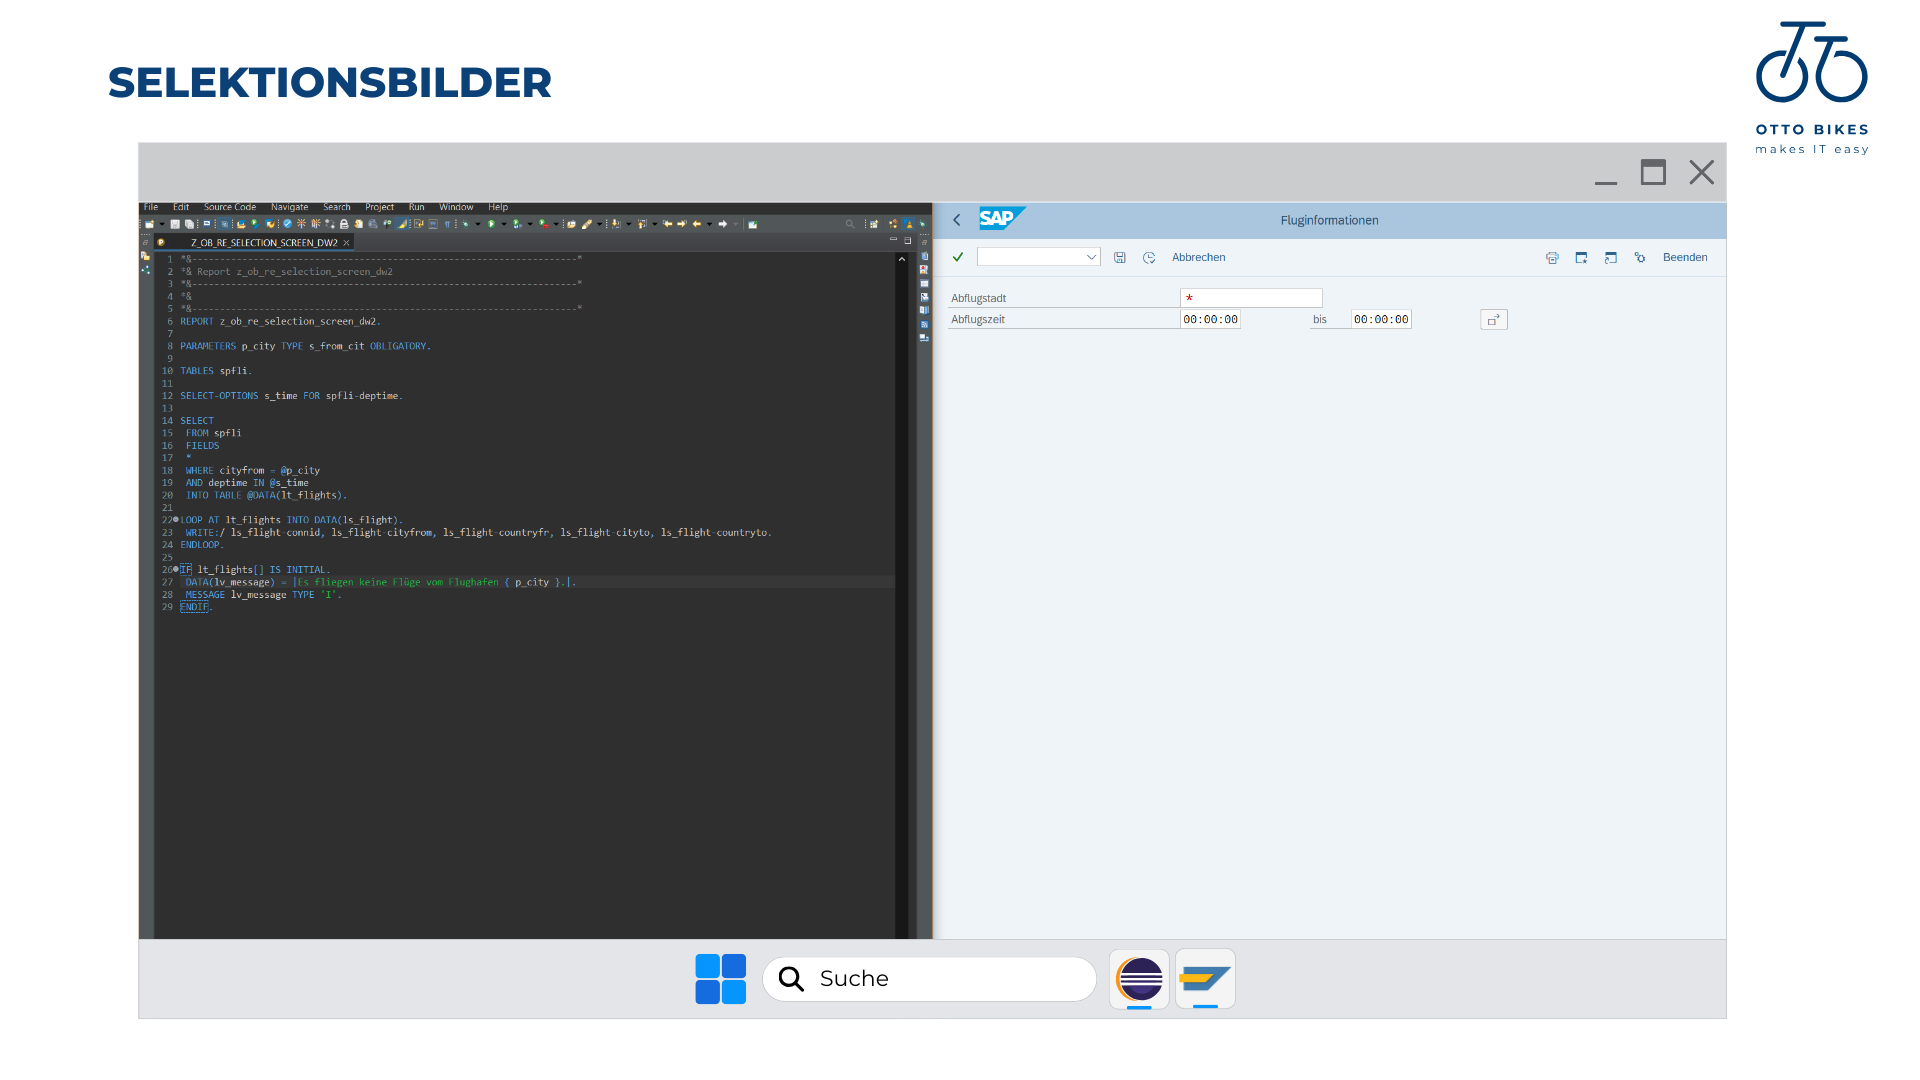Click the SAP print icon
Viewport: 1920px width, 1080px height.
click(1552, 258)
